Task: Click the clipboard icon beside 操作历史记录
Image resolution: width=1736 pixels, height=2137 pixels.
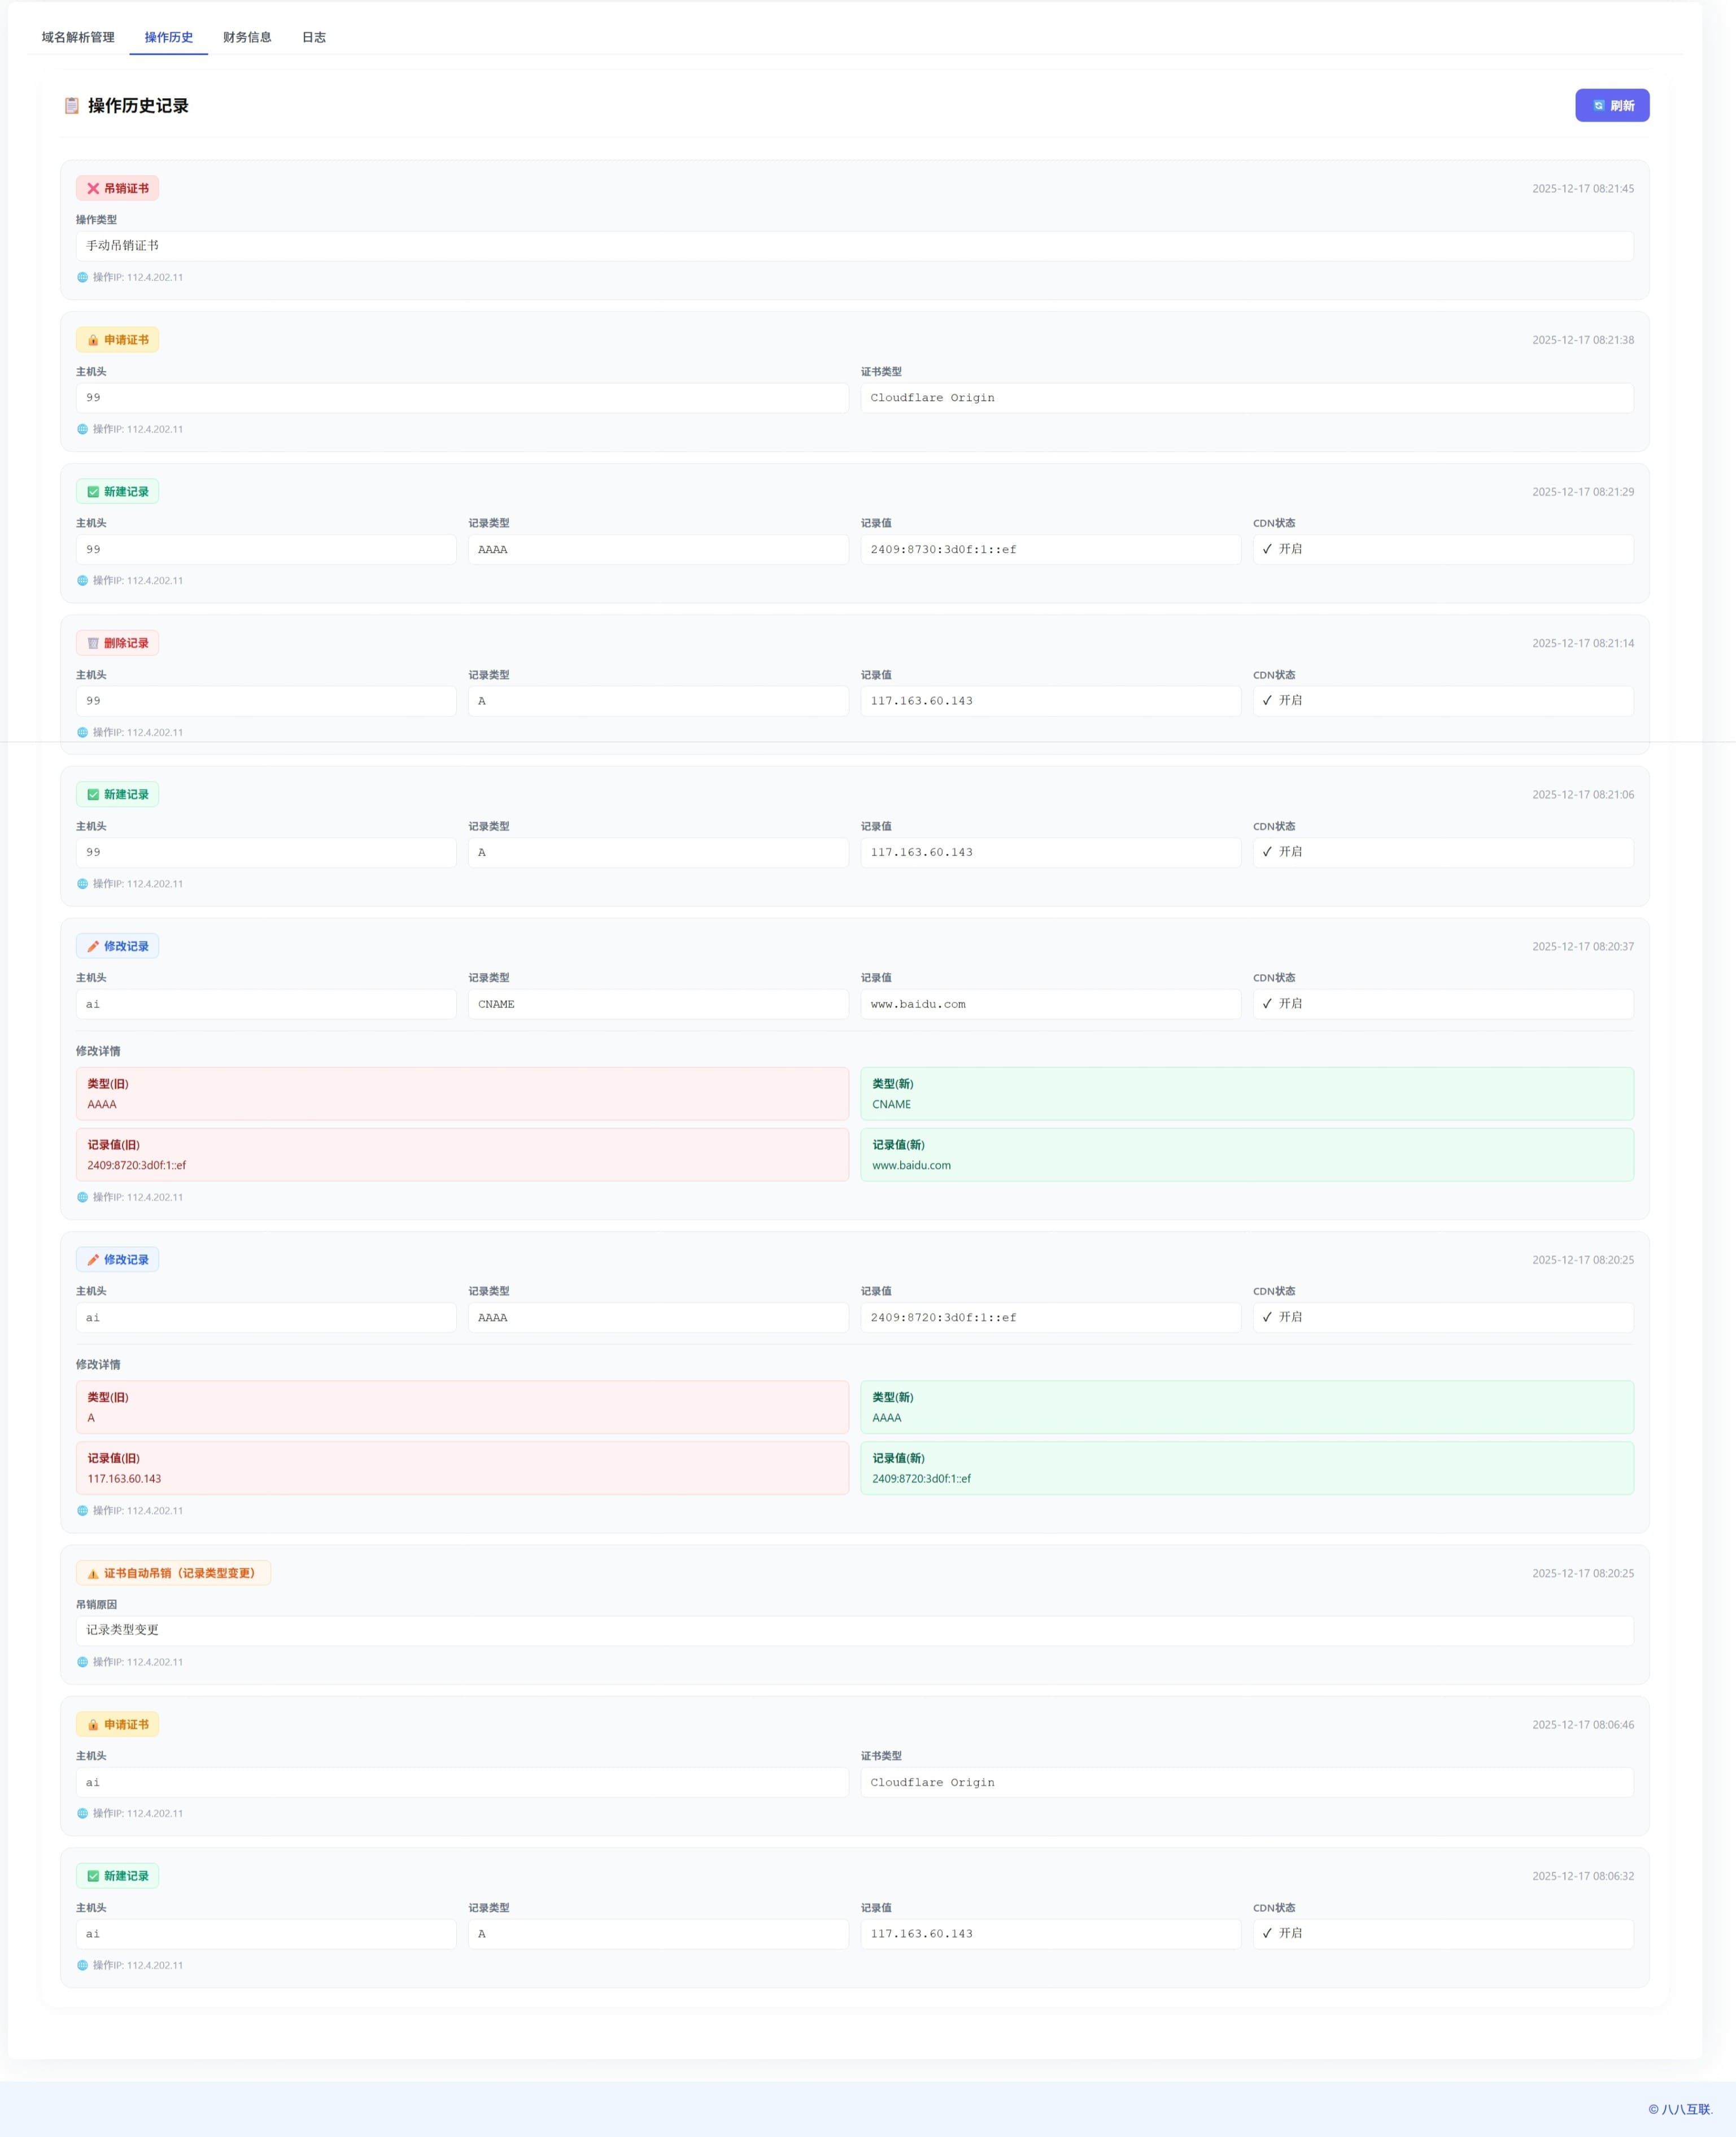Action: [72, 106]
